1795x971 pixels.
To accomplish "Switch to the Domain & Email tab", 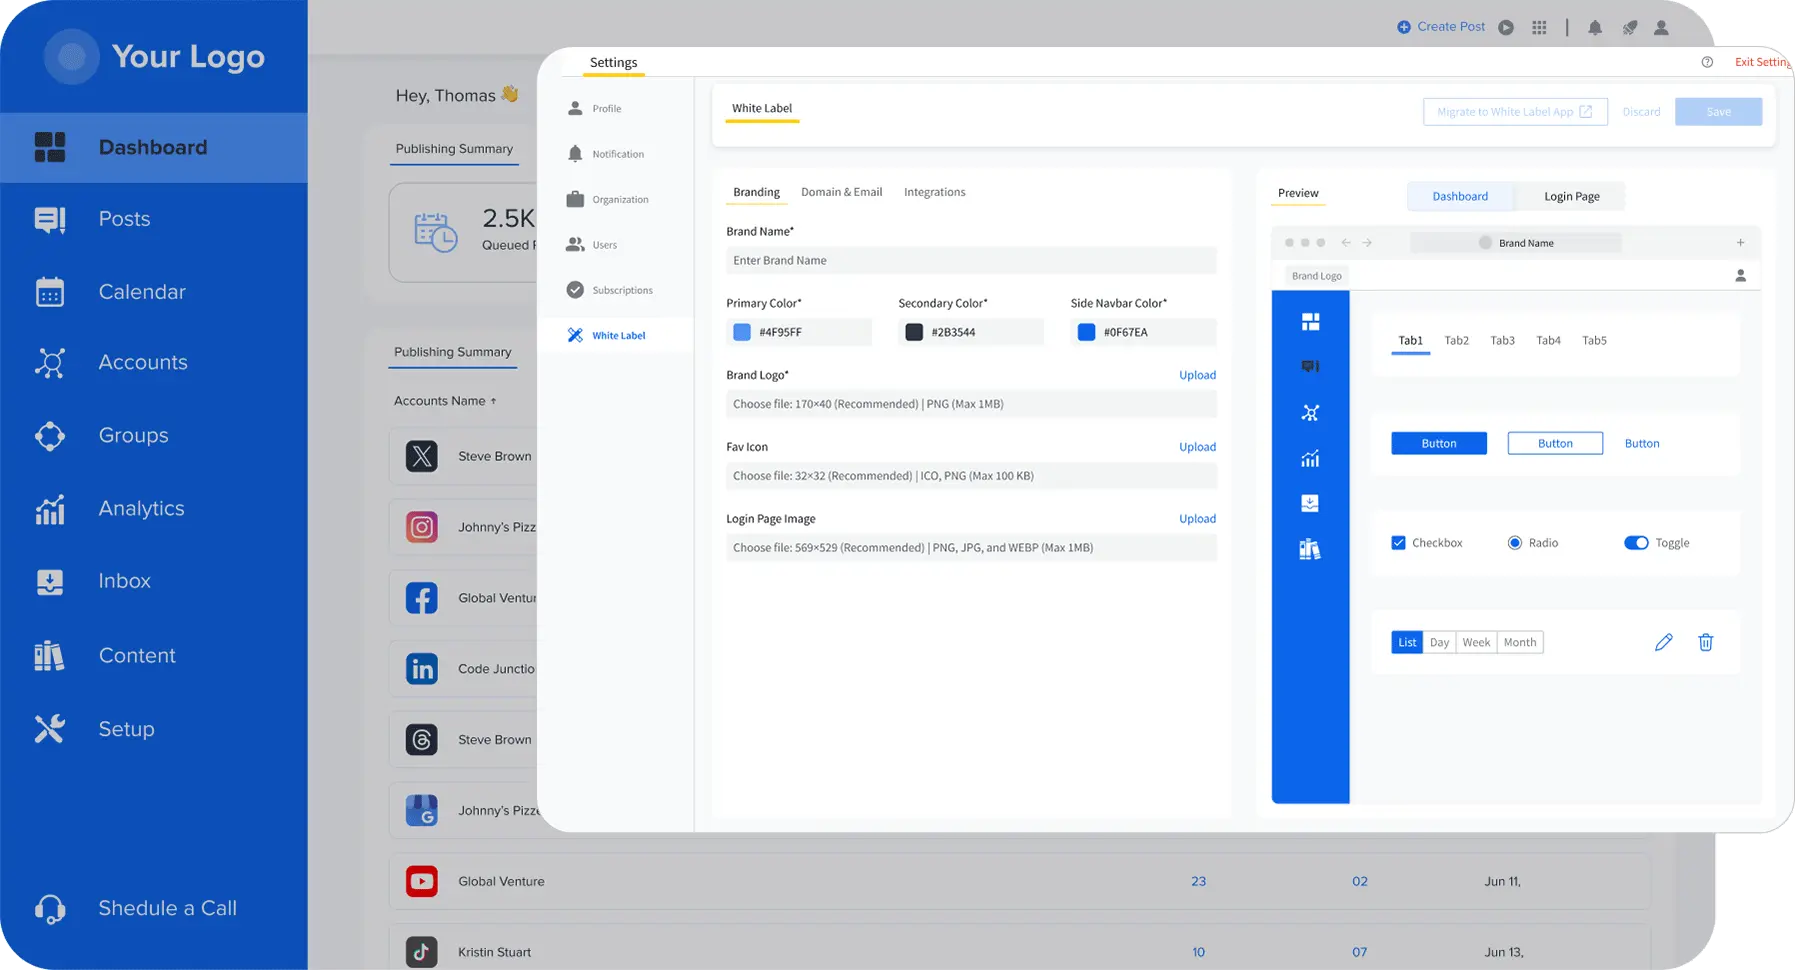I will point(841,192).
